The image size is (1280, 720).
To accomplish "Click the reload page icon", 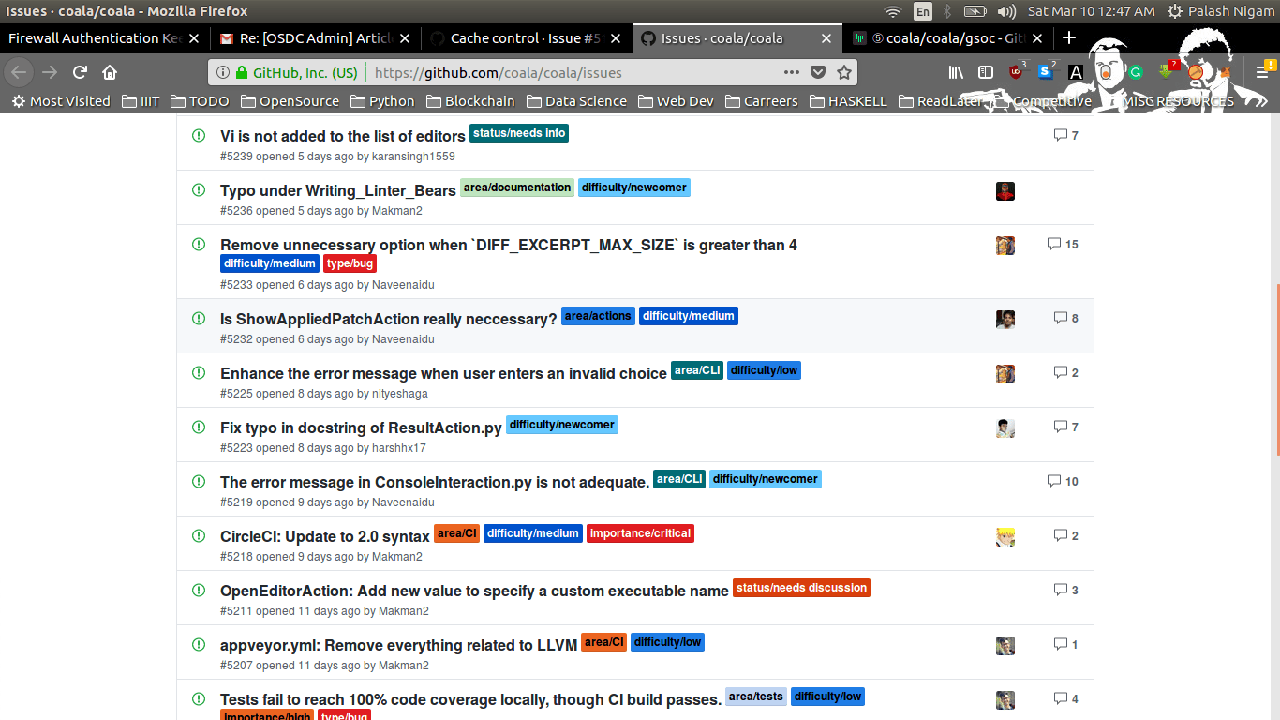I will (x=79, y=72).
